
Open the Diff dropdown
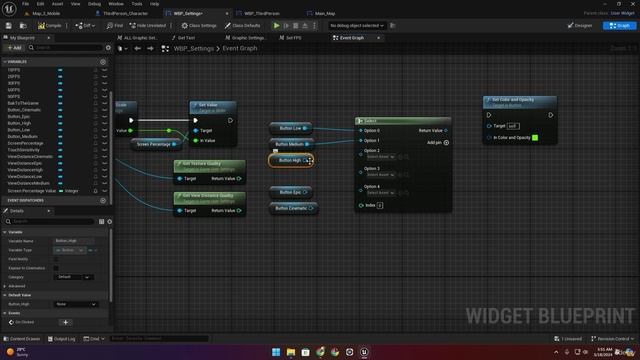tap(85, 26)
